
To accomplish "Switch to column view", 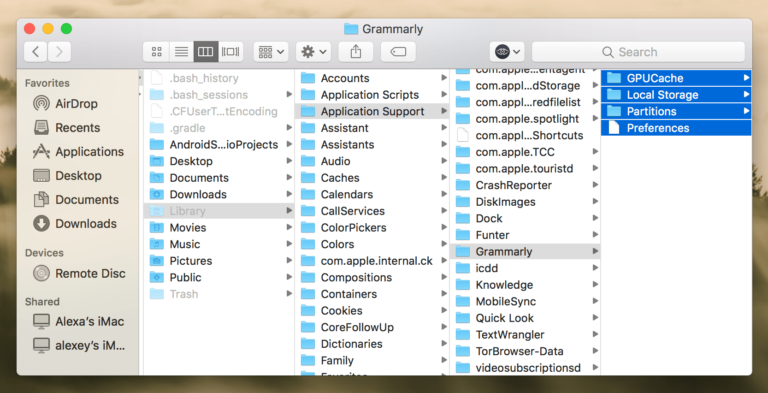I will point(206,52).
